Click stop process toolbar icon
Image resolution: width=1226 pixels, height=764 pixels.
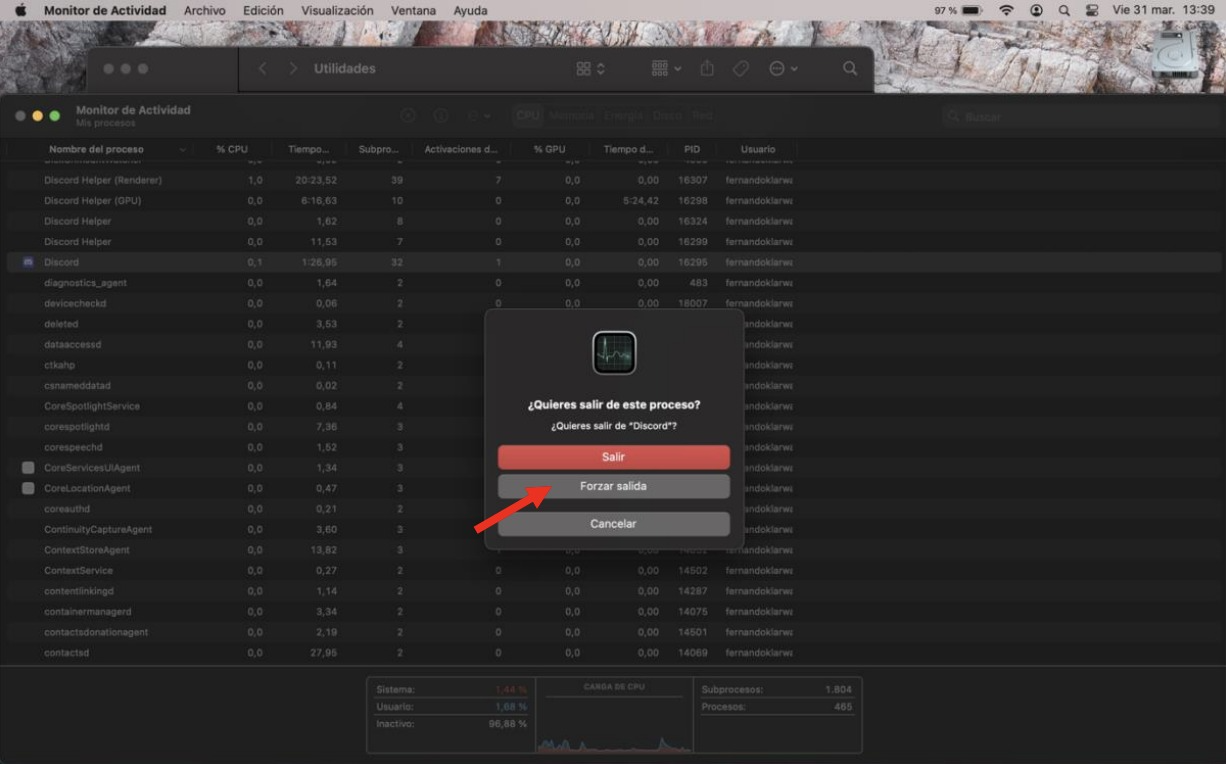[408, 116]
